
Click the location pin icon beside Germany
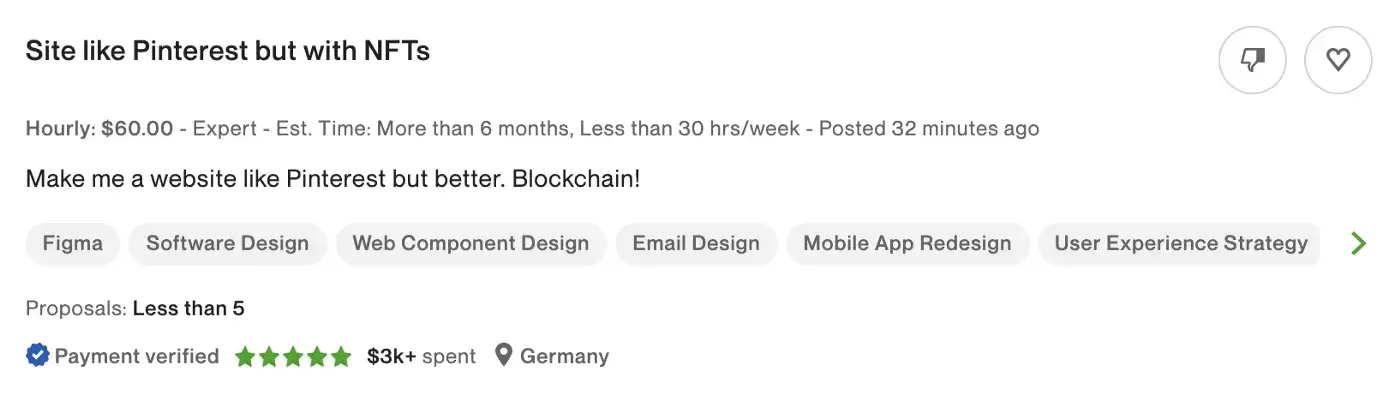pos(504,355)
